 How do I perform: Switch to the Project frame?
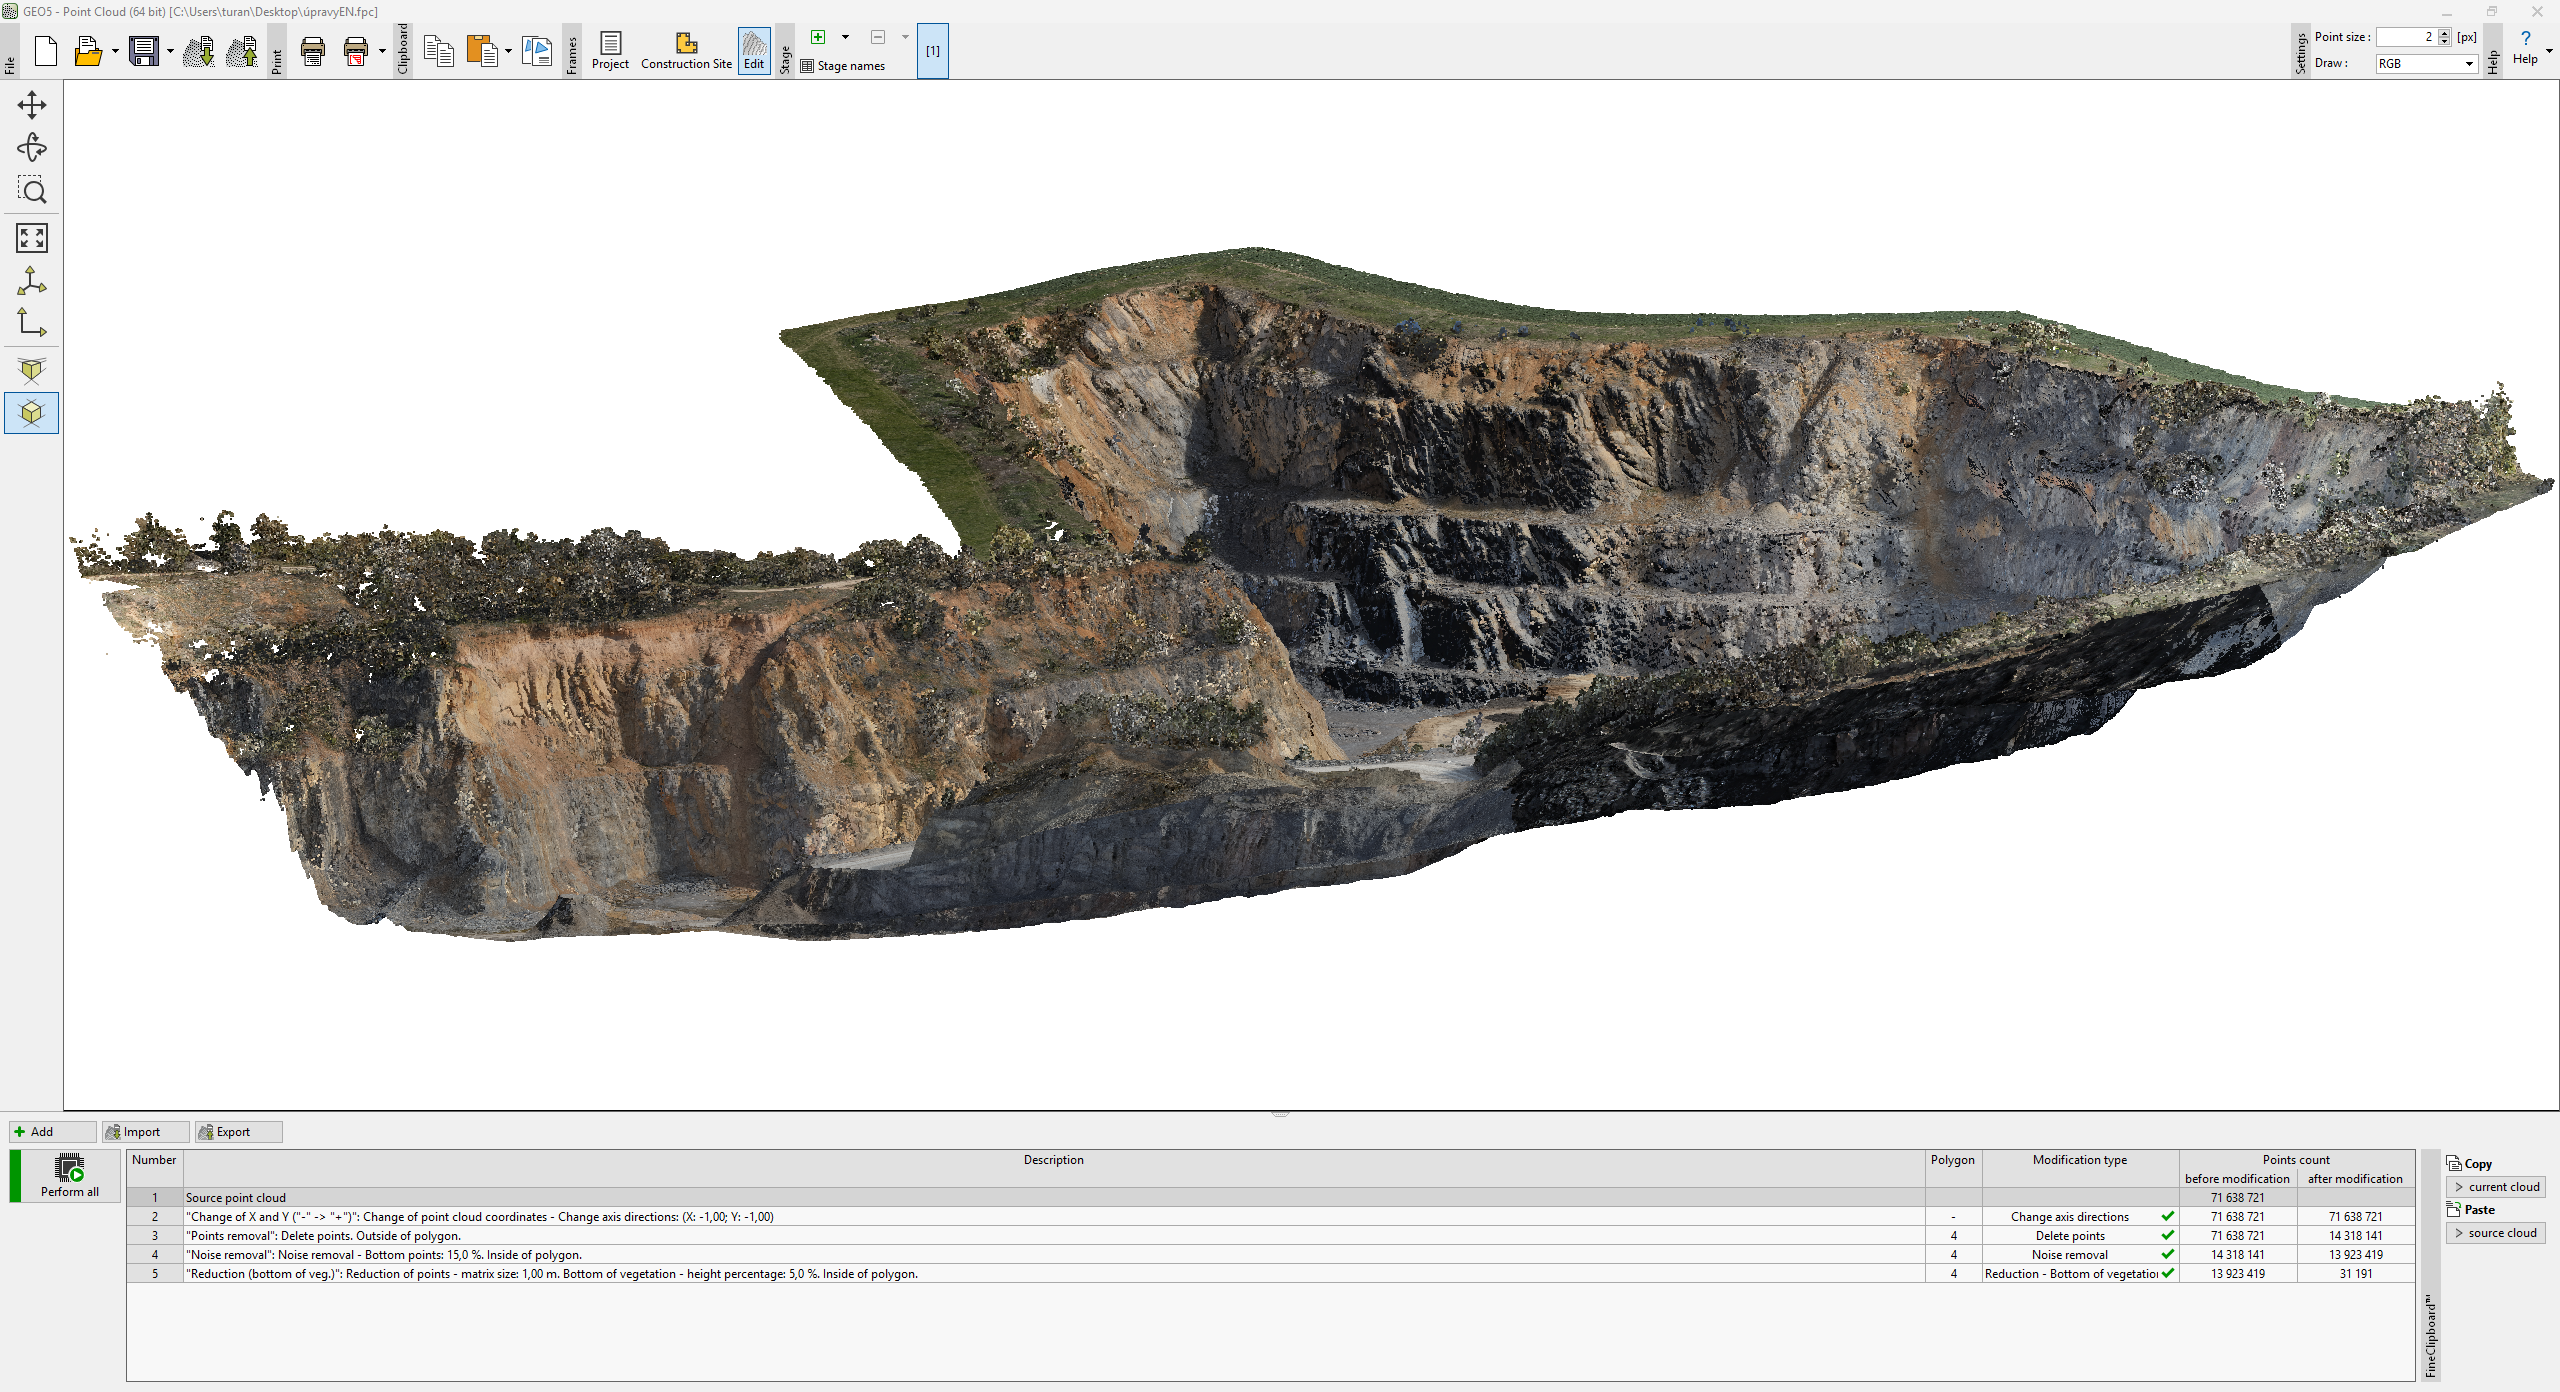tap(610, 51)
